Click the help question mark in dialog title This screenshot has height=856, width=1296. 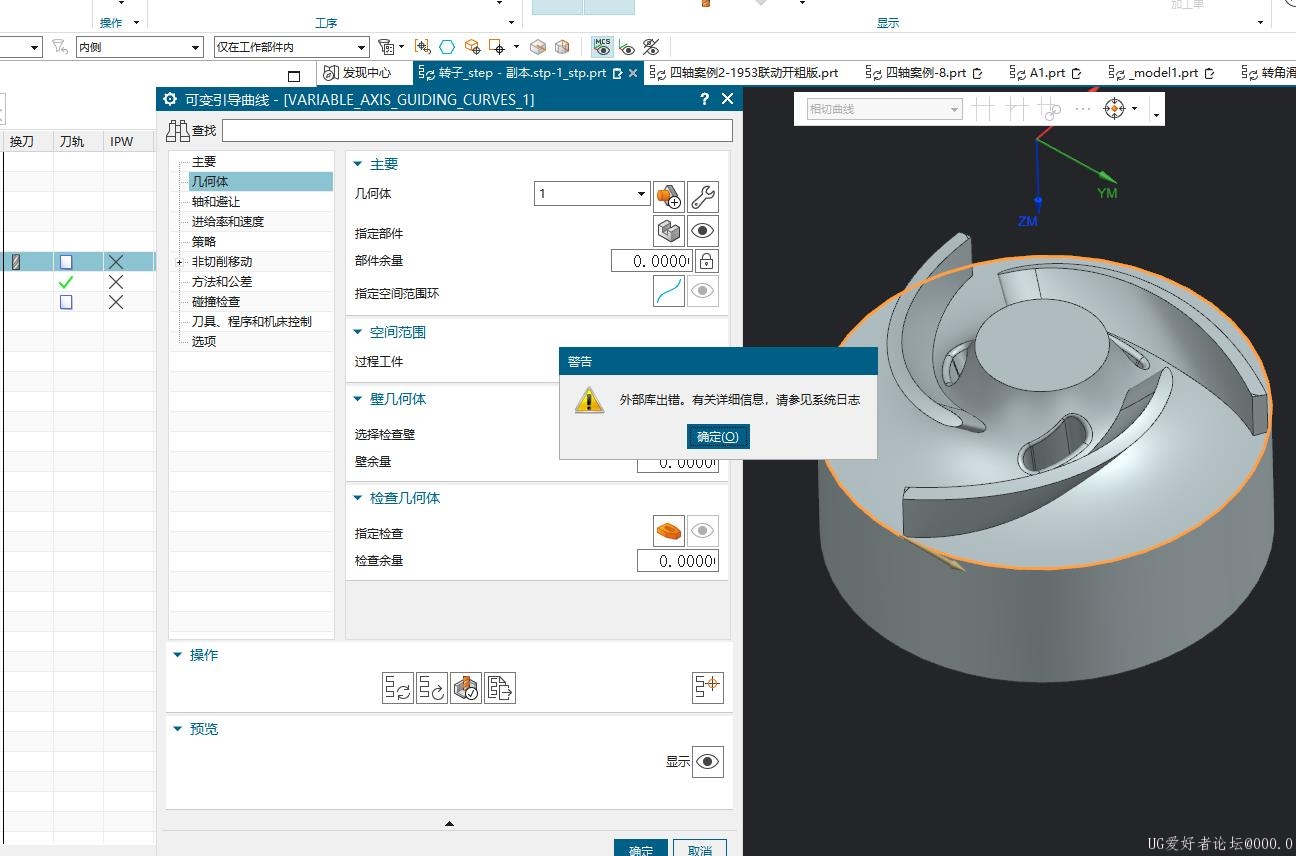[704, 99]
